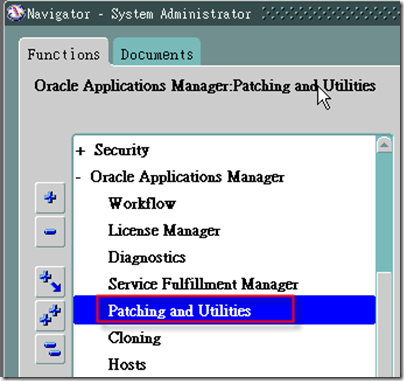This screenshot has width=404, height=381.
Task: Choose the Cloning function
Action: 135,338
